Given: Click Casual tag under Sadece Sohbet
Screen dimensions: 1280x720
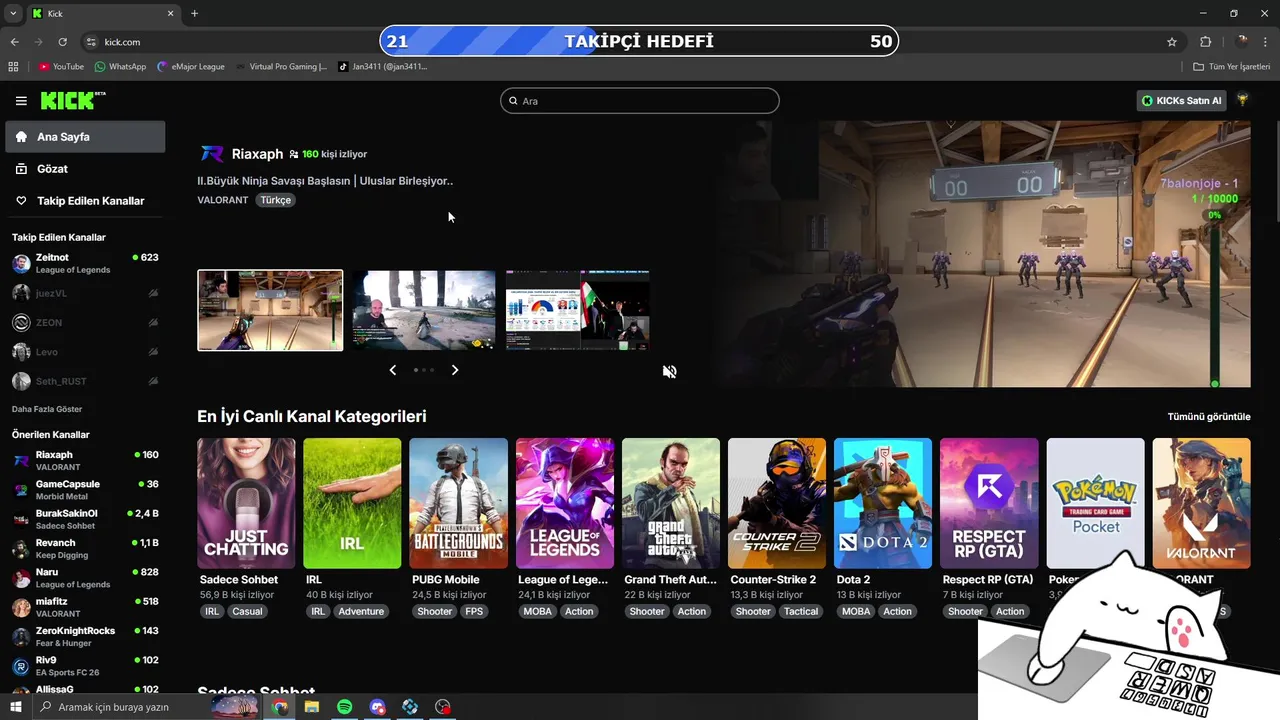Looking at the screenshot, I should point(247,612).
